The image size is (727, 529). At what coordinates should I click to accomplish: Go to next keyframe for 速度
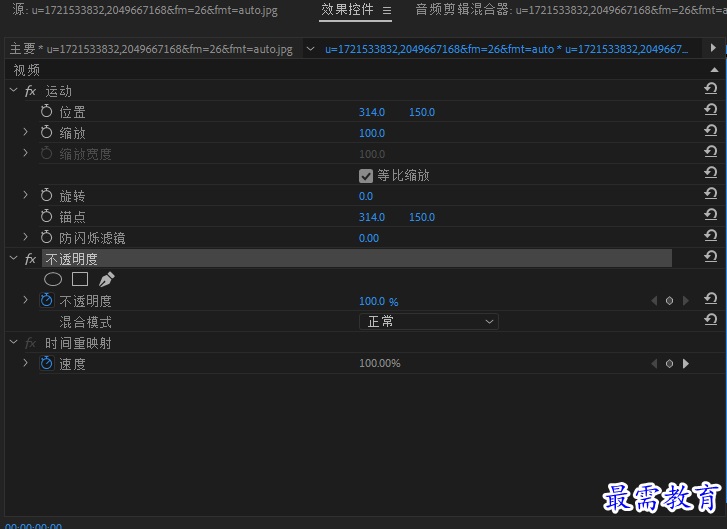[x=686, y=364]
